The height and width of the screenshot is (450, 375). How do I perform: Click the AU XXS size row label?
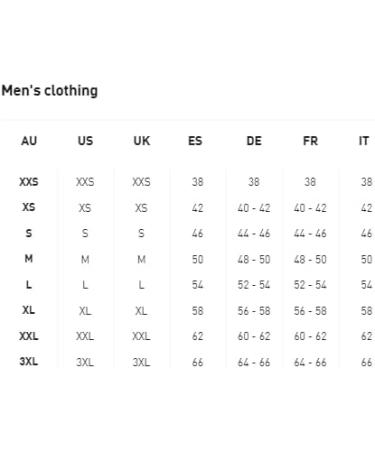coord(29,182)
